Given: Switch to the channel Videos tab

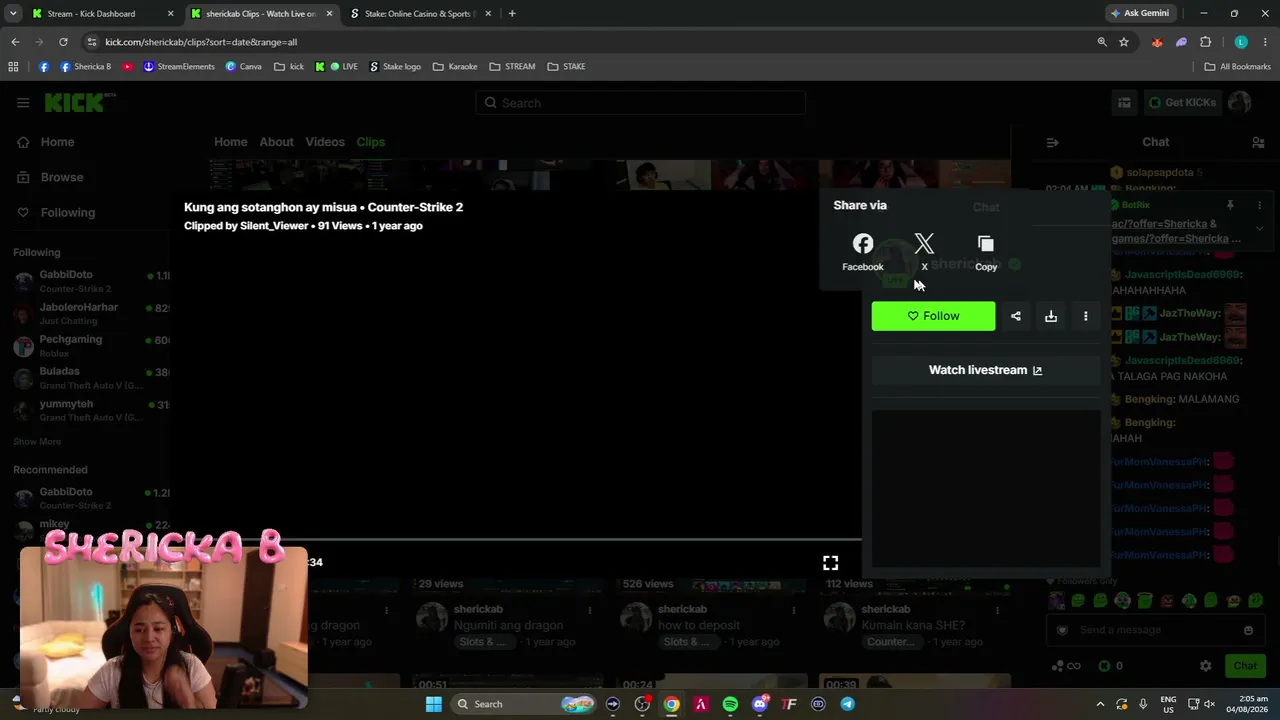Looking at the screenshot, I should tap(325, 142).
